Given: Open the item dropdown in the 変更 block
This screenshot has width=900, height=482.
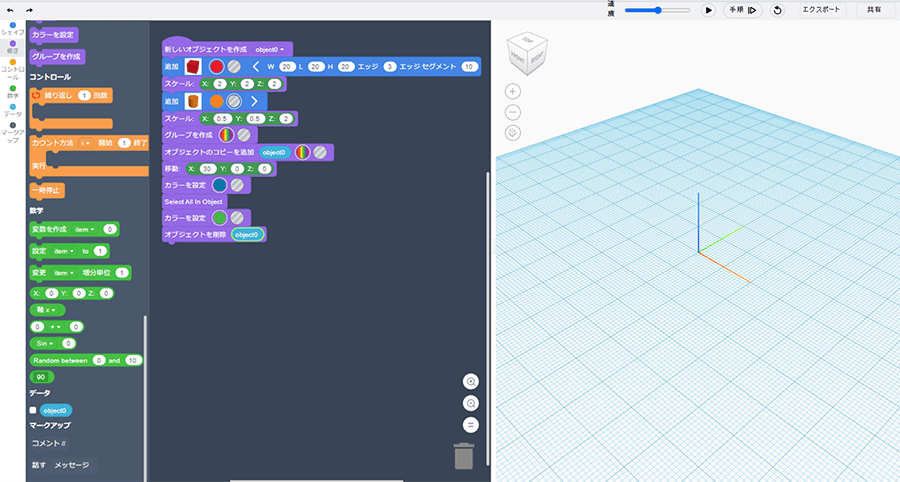Looking at the screenshot, I should tap(64, 273).
